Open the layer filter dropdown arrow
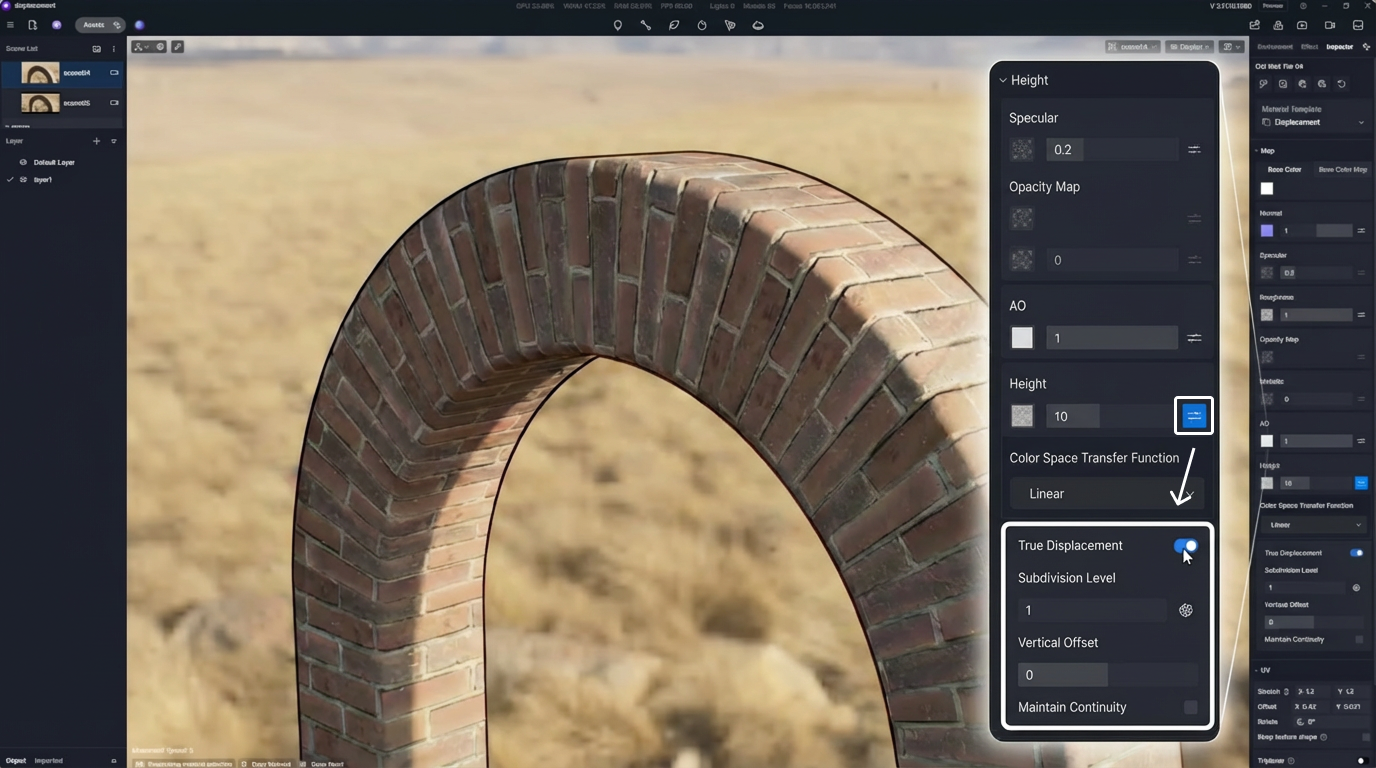1376x768 pixels. (x=113, y=141)
